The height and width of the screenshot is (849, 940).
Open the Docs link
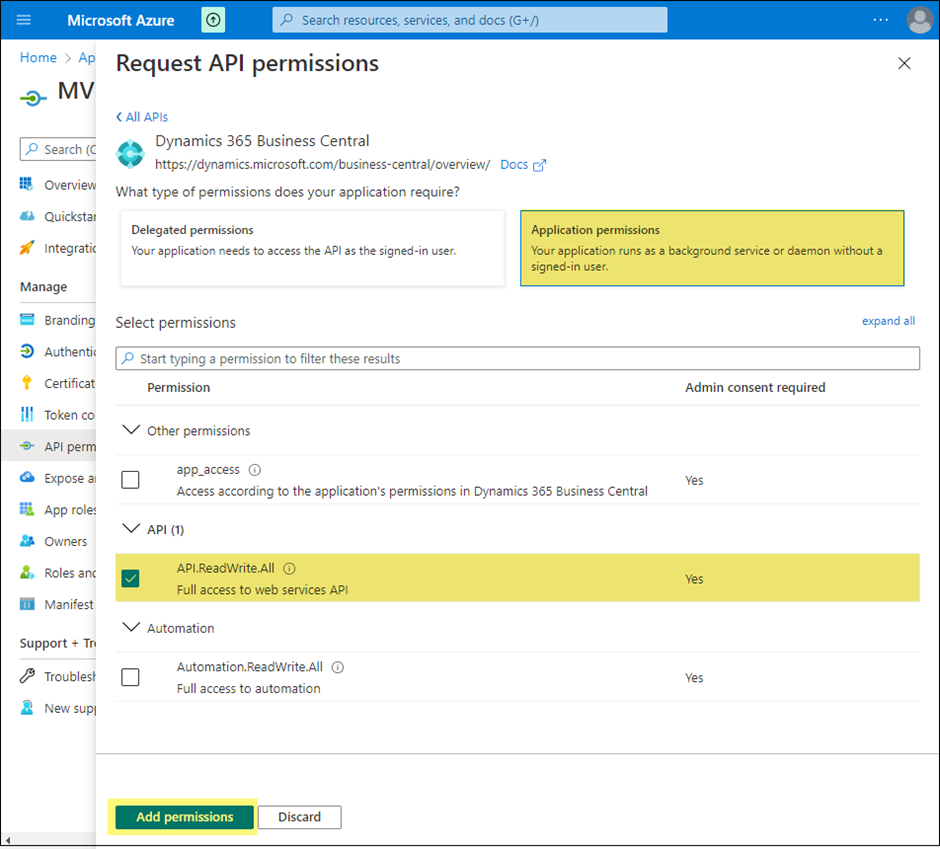pyautogui.click(x=514, y=164)
